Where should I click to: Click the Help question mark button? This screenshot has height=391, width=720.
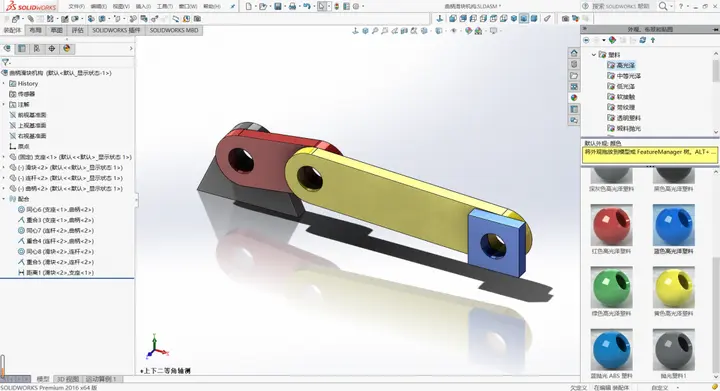coord(681,6)
